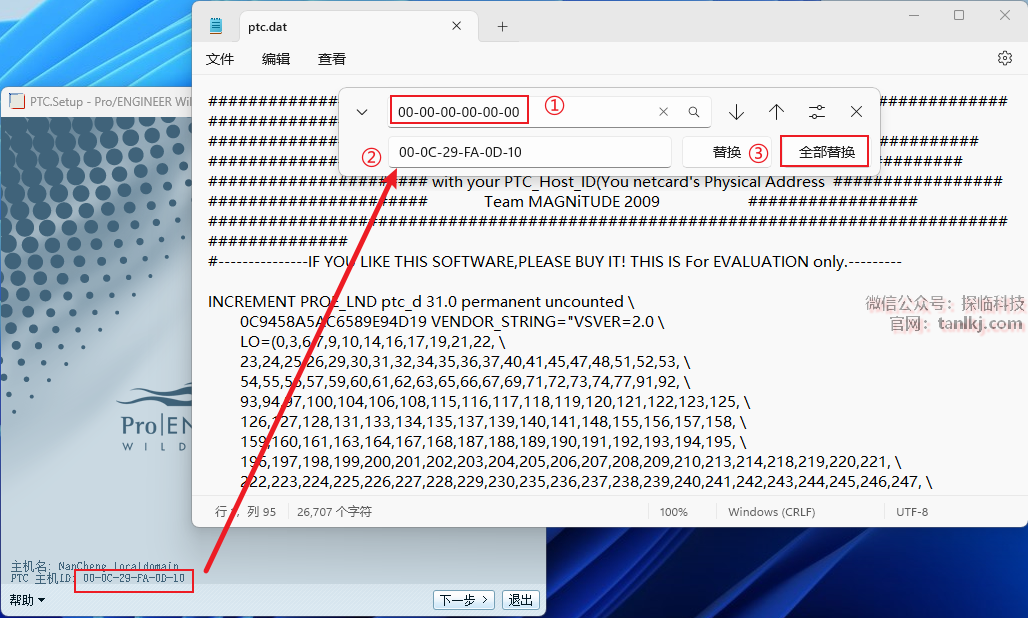Open the 查看 menu

point(332,59)
